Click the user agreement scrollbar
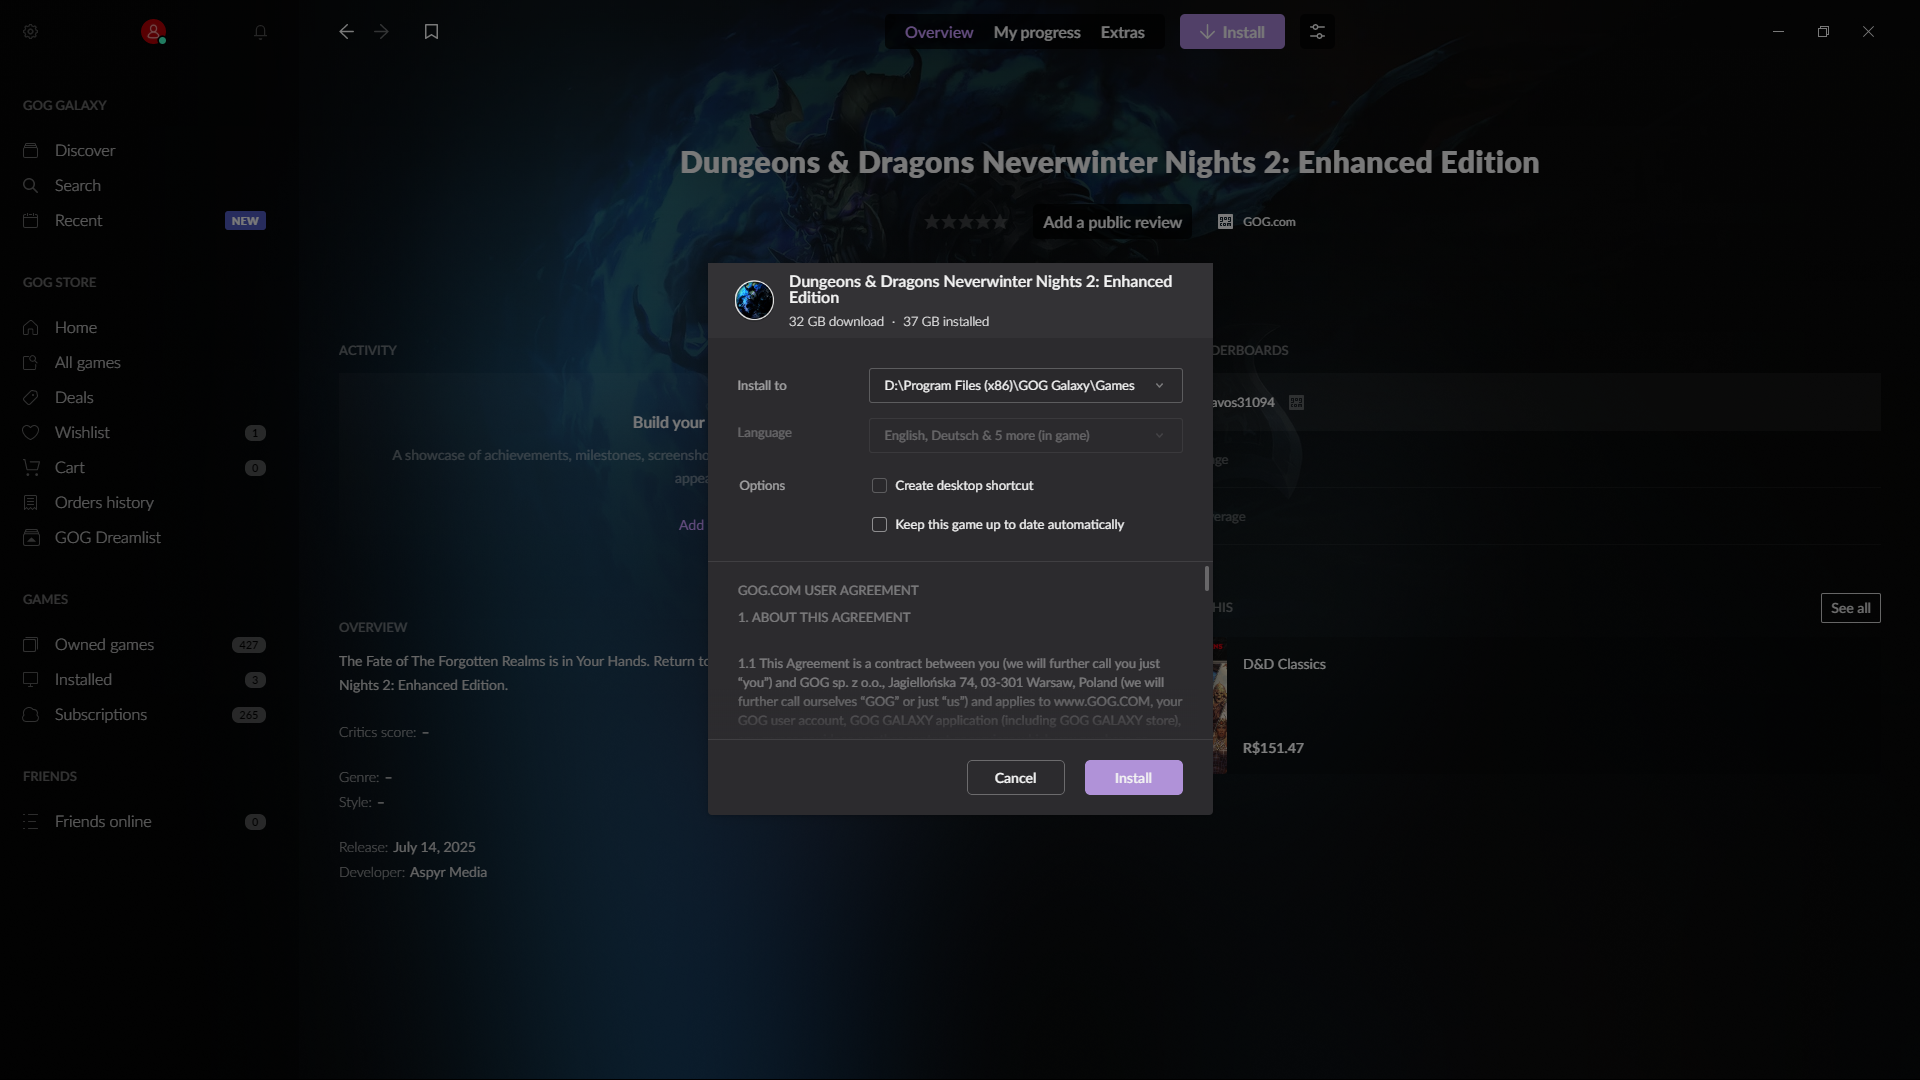This screenshot has width=1920, height=1080. [x=1207, y=578]
